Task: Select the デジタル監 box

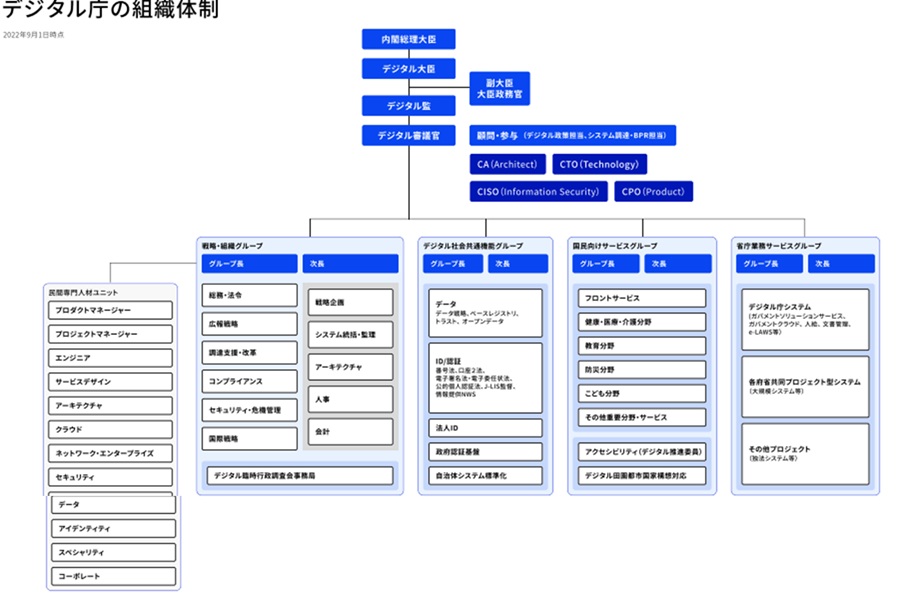Action: pyautogui.click(x=408, y=105)
